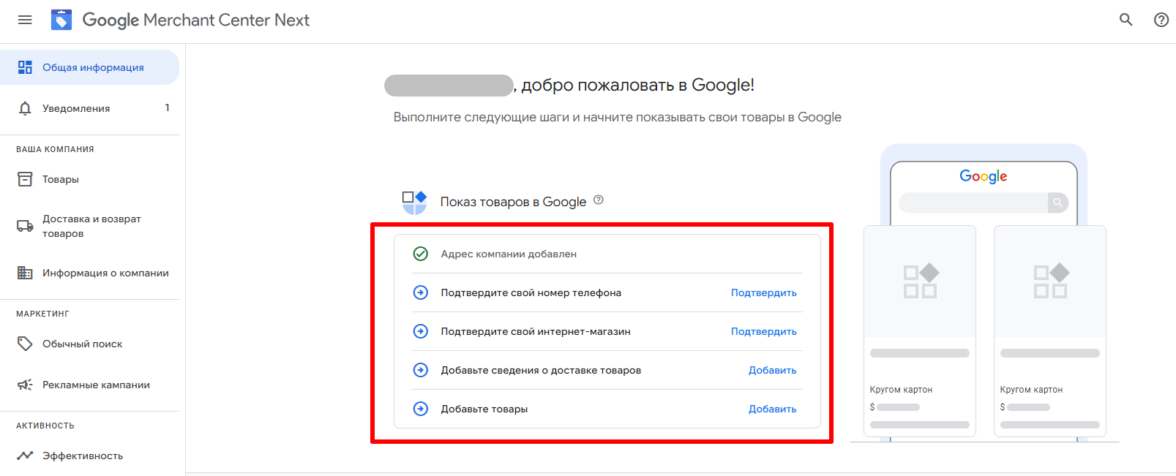
Task: Click the Показ товаров в Google heading
Action: (513, 202)
